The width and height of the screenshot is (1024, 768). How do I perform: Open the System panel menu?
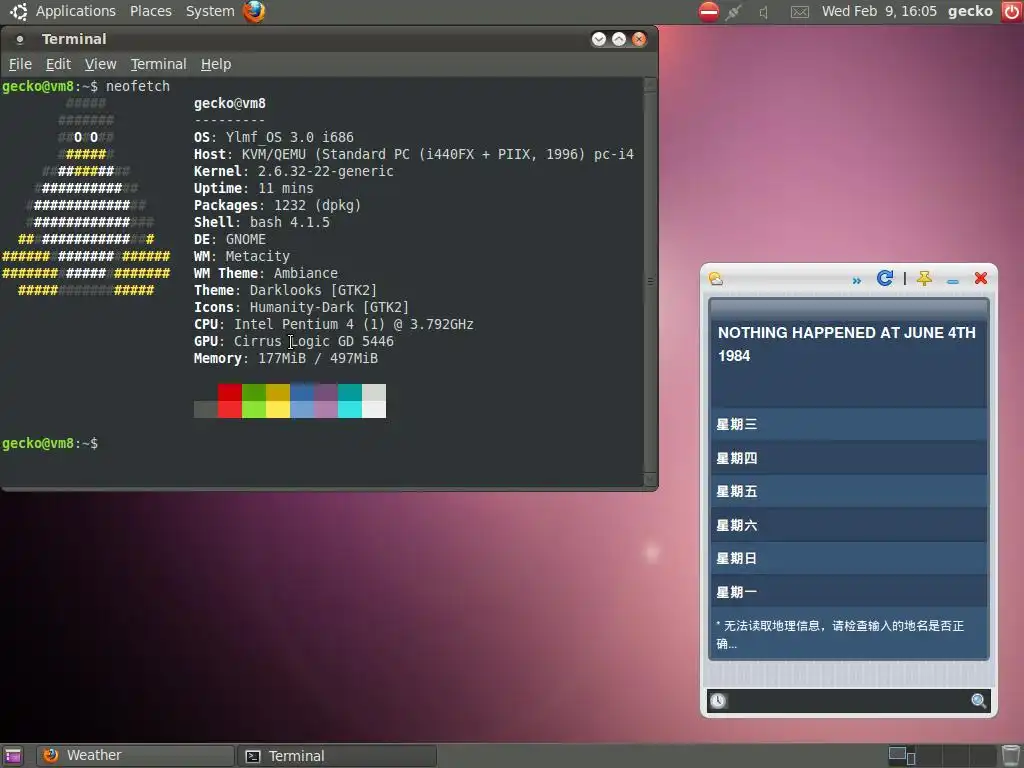coord(210,11)
